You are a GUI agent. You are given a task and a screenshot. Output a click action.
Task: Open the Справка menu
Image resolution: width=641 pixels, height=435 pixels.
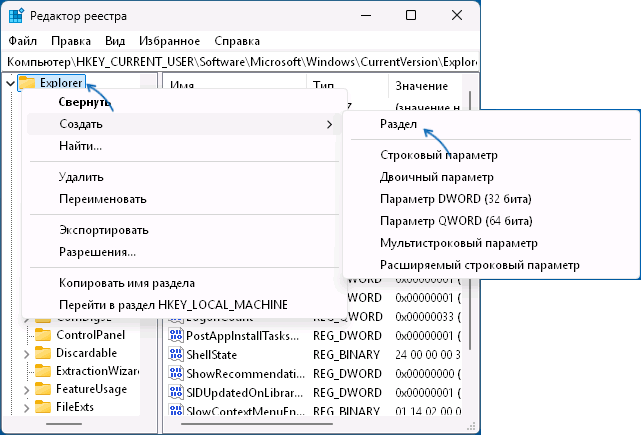click(237, 41)
